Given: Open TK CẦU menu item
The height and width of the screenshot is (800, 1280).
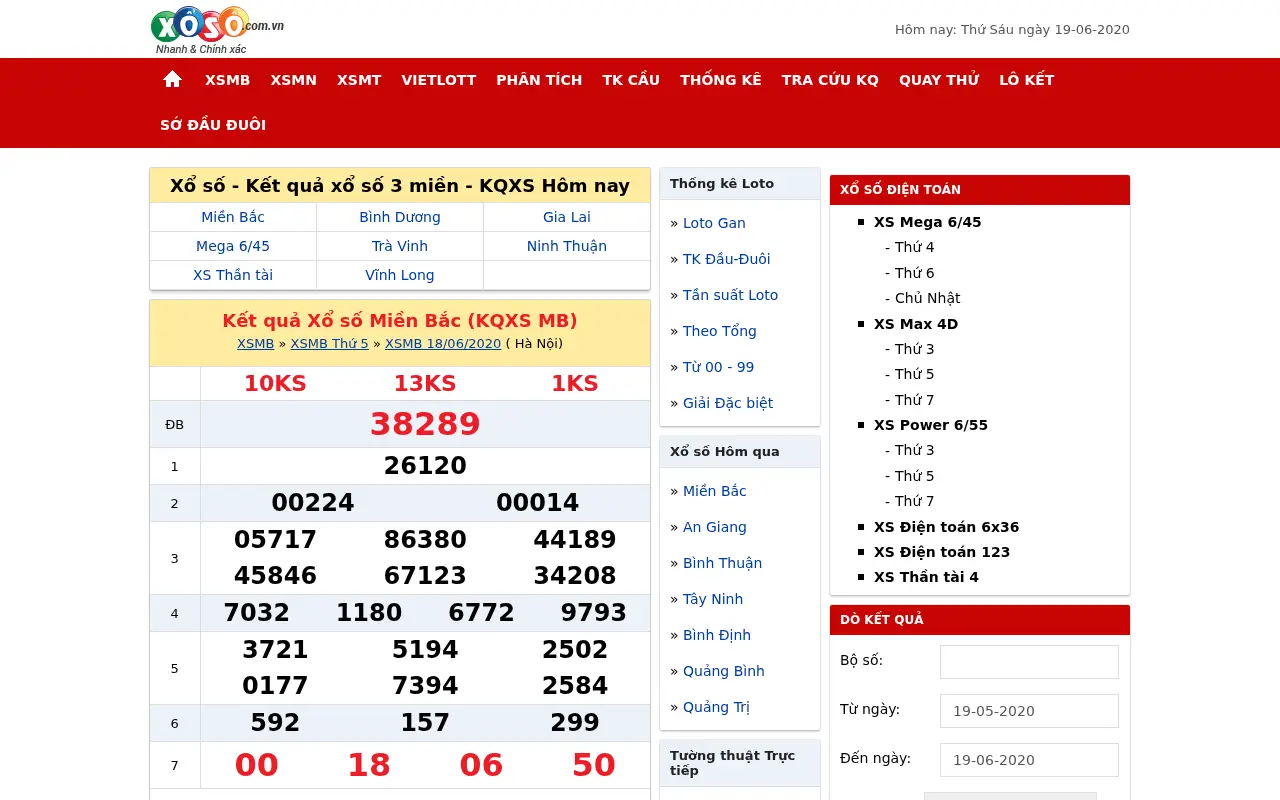Looking at the screenshot, I should point(631,80).
